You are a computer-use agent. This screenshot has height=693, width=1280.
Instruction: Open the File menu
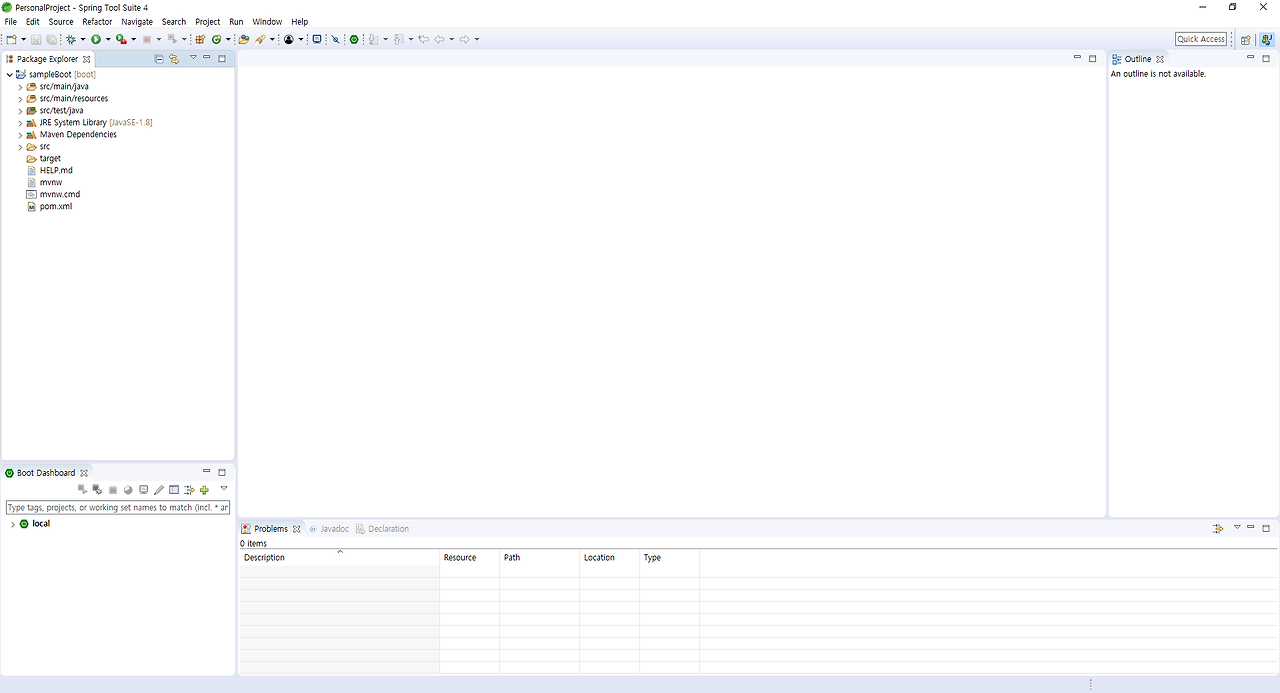tap(11, 21)
